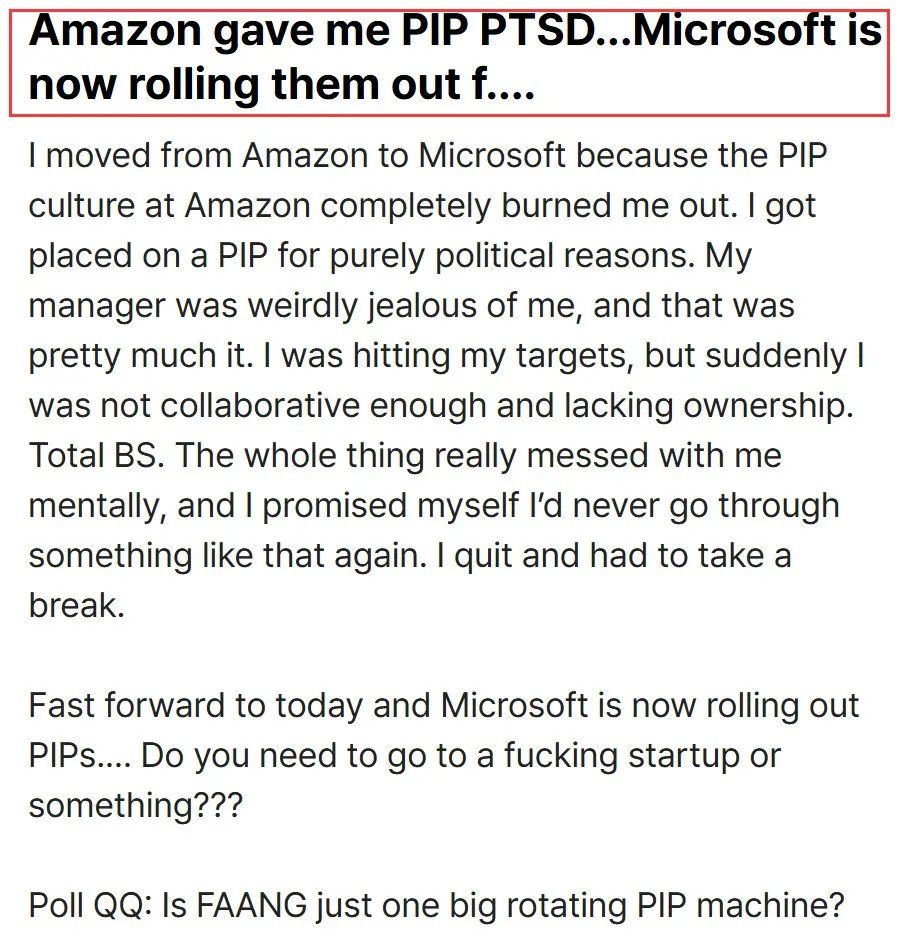
Task: Click 'was not collaborative enough and lacking ownership'
Action: pos(441,405)
